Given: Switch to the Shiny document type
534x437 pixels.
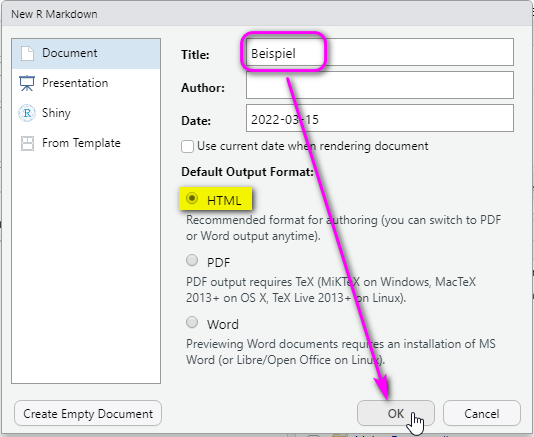Looking at the screenshot, I should [86, 113].
